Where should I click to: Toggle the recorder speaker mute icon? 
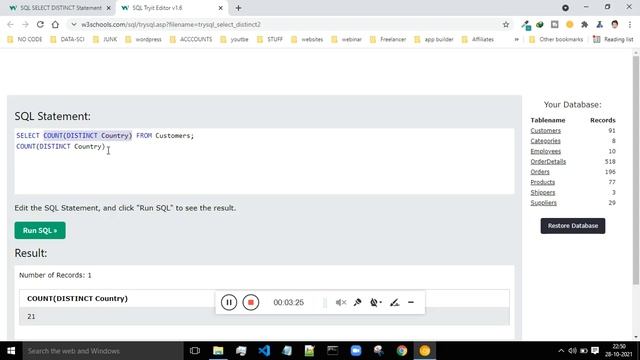pos(341,302)
